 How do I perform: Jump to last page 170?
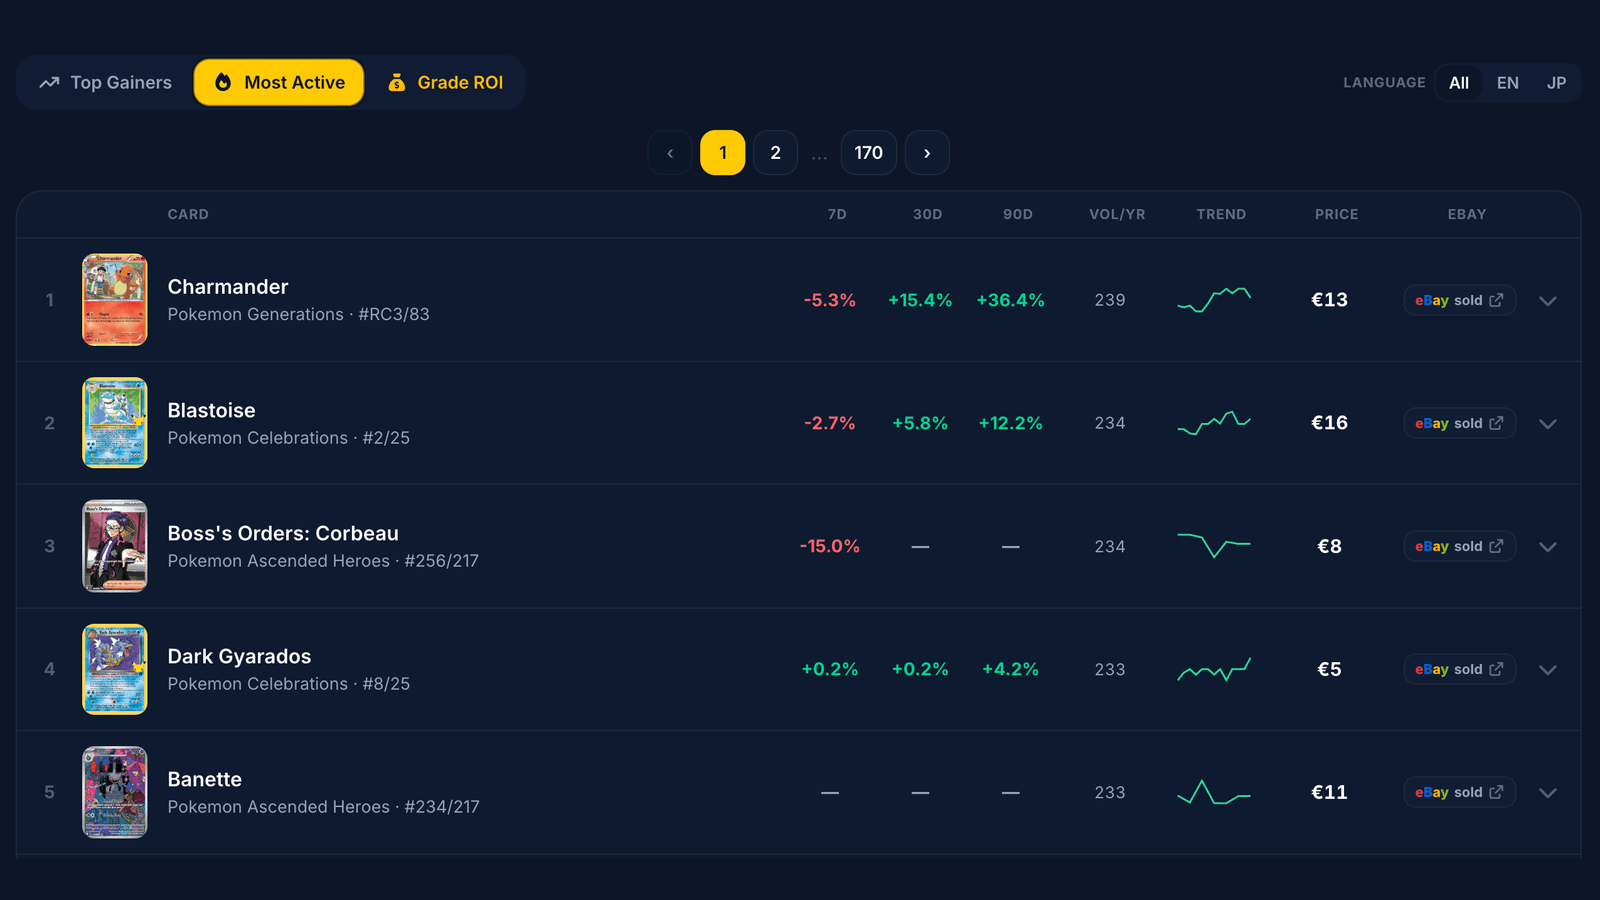coord(869,153)
